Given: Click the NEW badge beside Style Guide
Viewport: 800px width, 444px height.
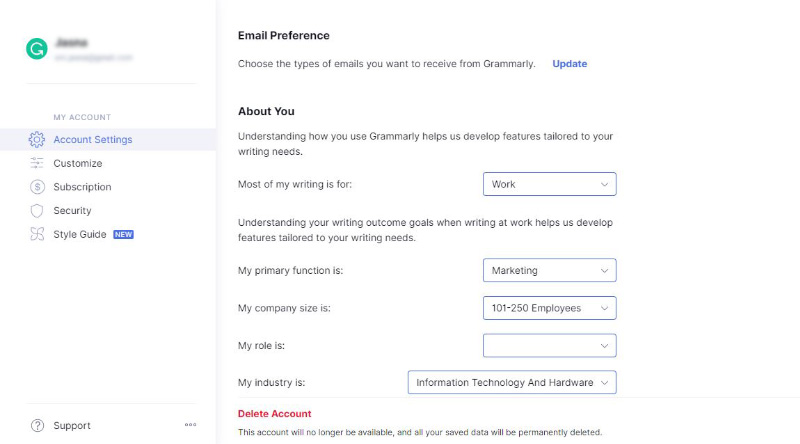Looking at the screenshot, I should (x=123, y=234).
